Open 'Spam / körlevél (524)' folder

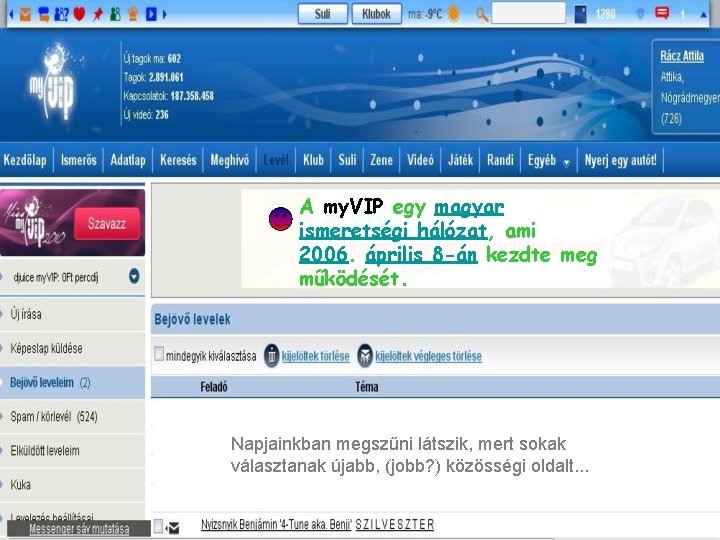[73, 416]
